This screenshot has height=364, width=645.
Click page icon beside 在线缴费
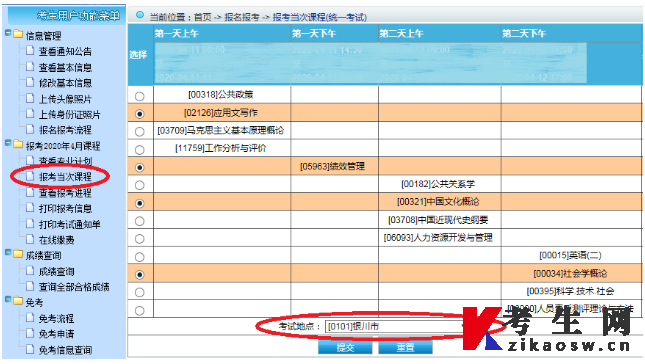30,239
